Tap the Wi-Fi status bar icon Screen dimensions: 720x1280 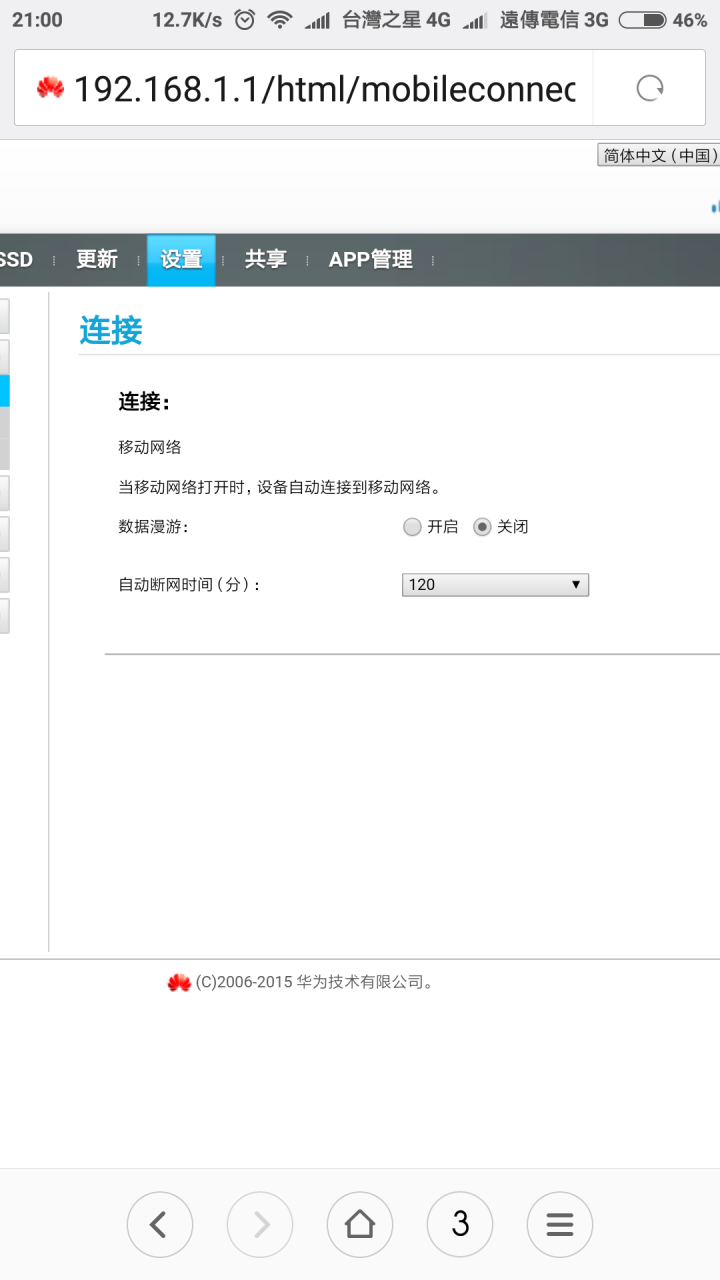281,20
